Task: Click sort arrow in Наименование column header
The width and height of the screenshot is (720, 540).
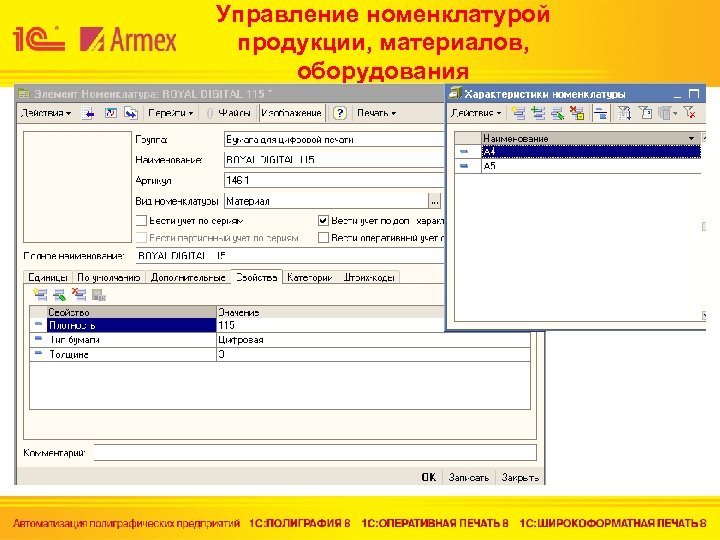Action: tap(691, 138)
